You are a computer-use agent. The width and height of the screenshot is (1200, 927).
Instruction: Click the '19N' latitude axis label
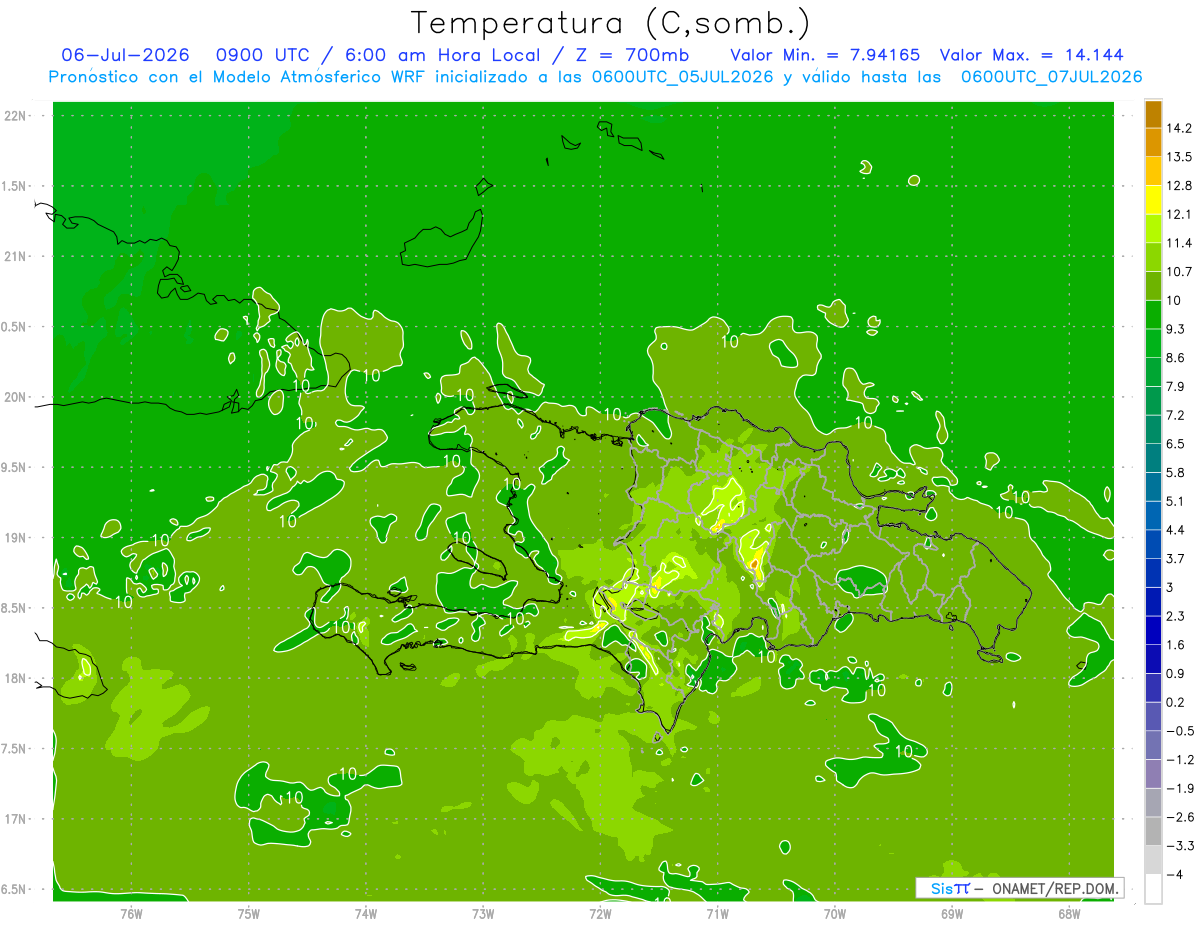tap(15, 538)
